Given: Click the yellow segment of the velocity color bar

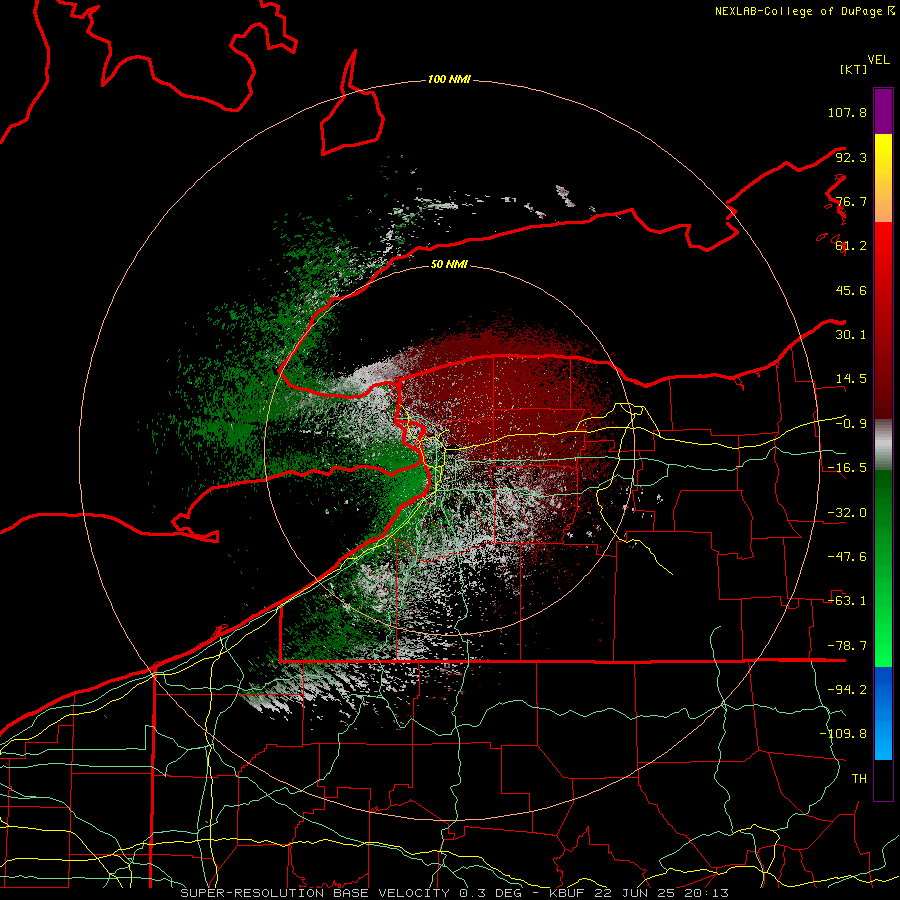Looking at the screenshot, I should (x=883, y=155).
